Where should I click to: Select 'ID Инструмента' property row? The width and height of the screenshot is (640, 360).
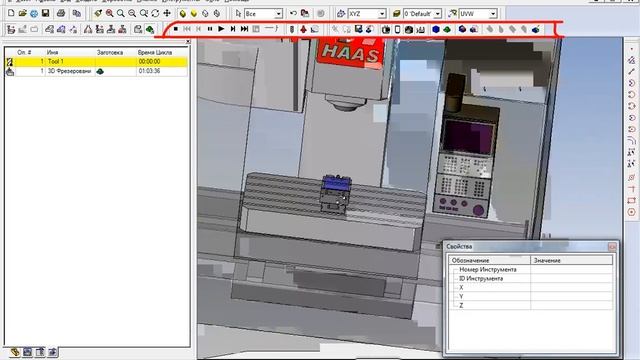click(x=531, y=278)
